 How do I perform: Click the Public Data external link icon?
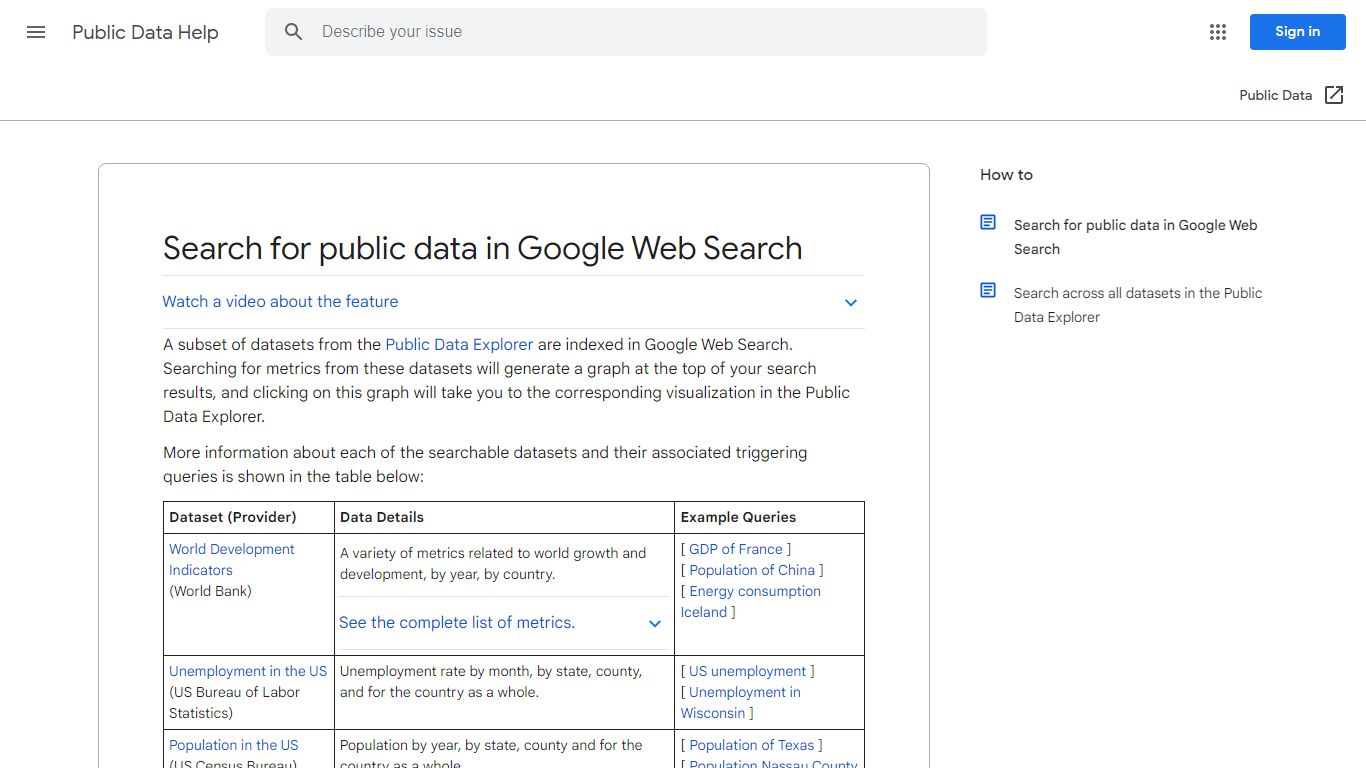coord(1334,95)
